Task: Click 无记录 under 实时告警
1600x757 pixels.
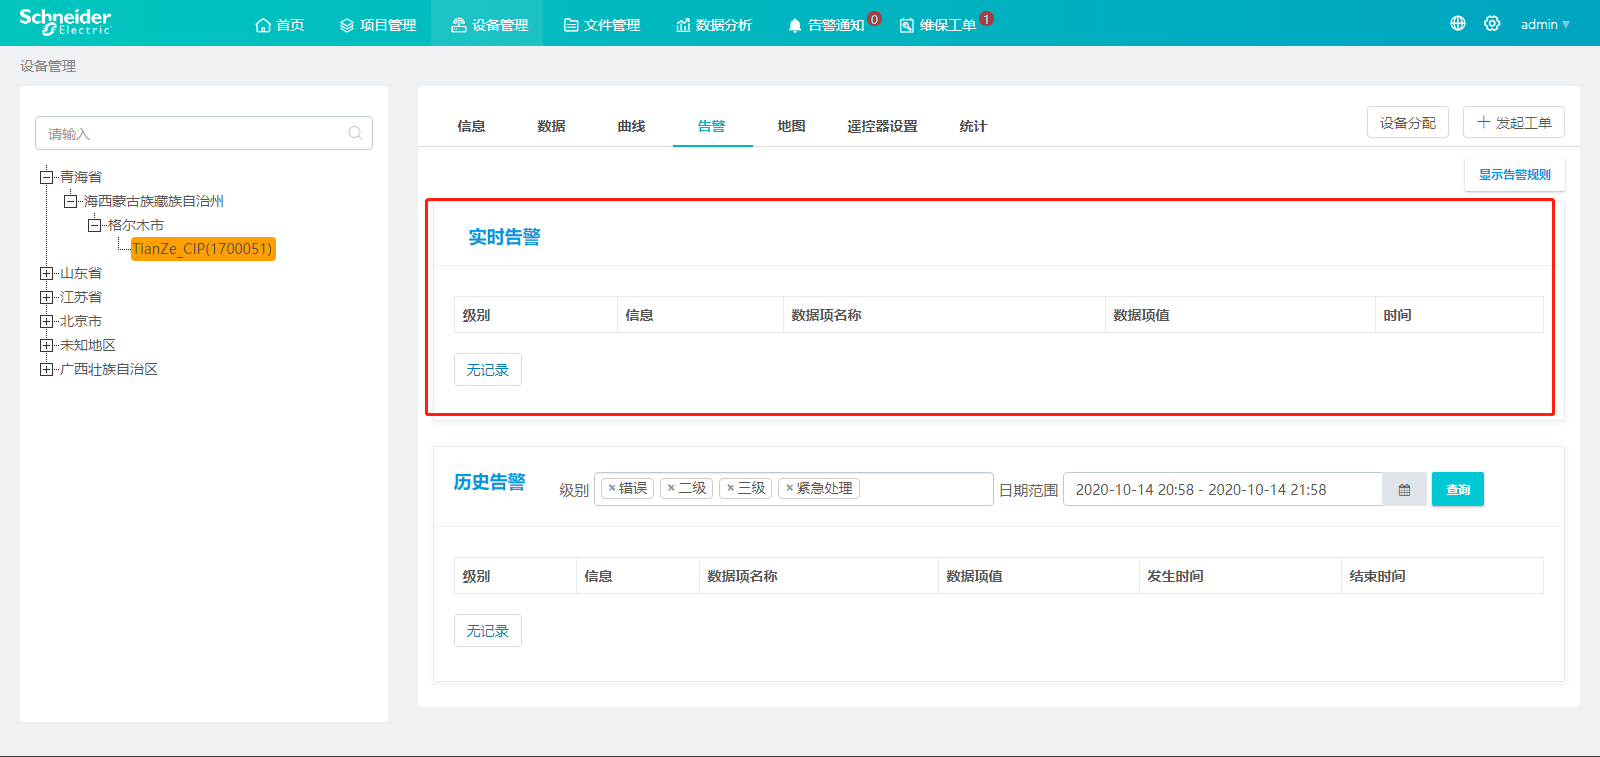Action: 487,369
